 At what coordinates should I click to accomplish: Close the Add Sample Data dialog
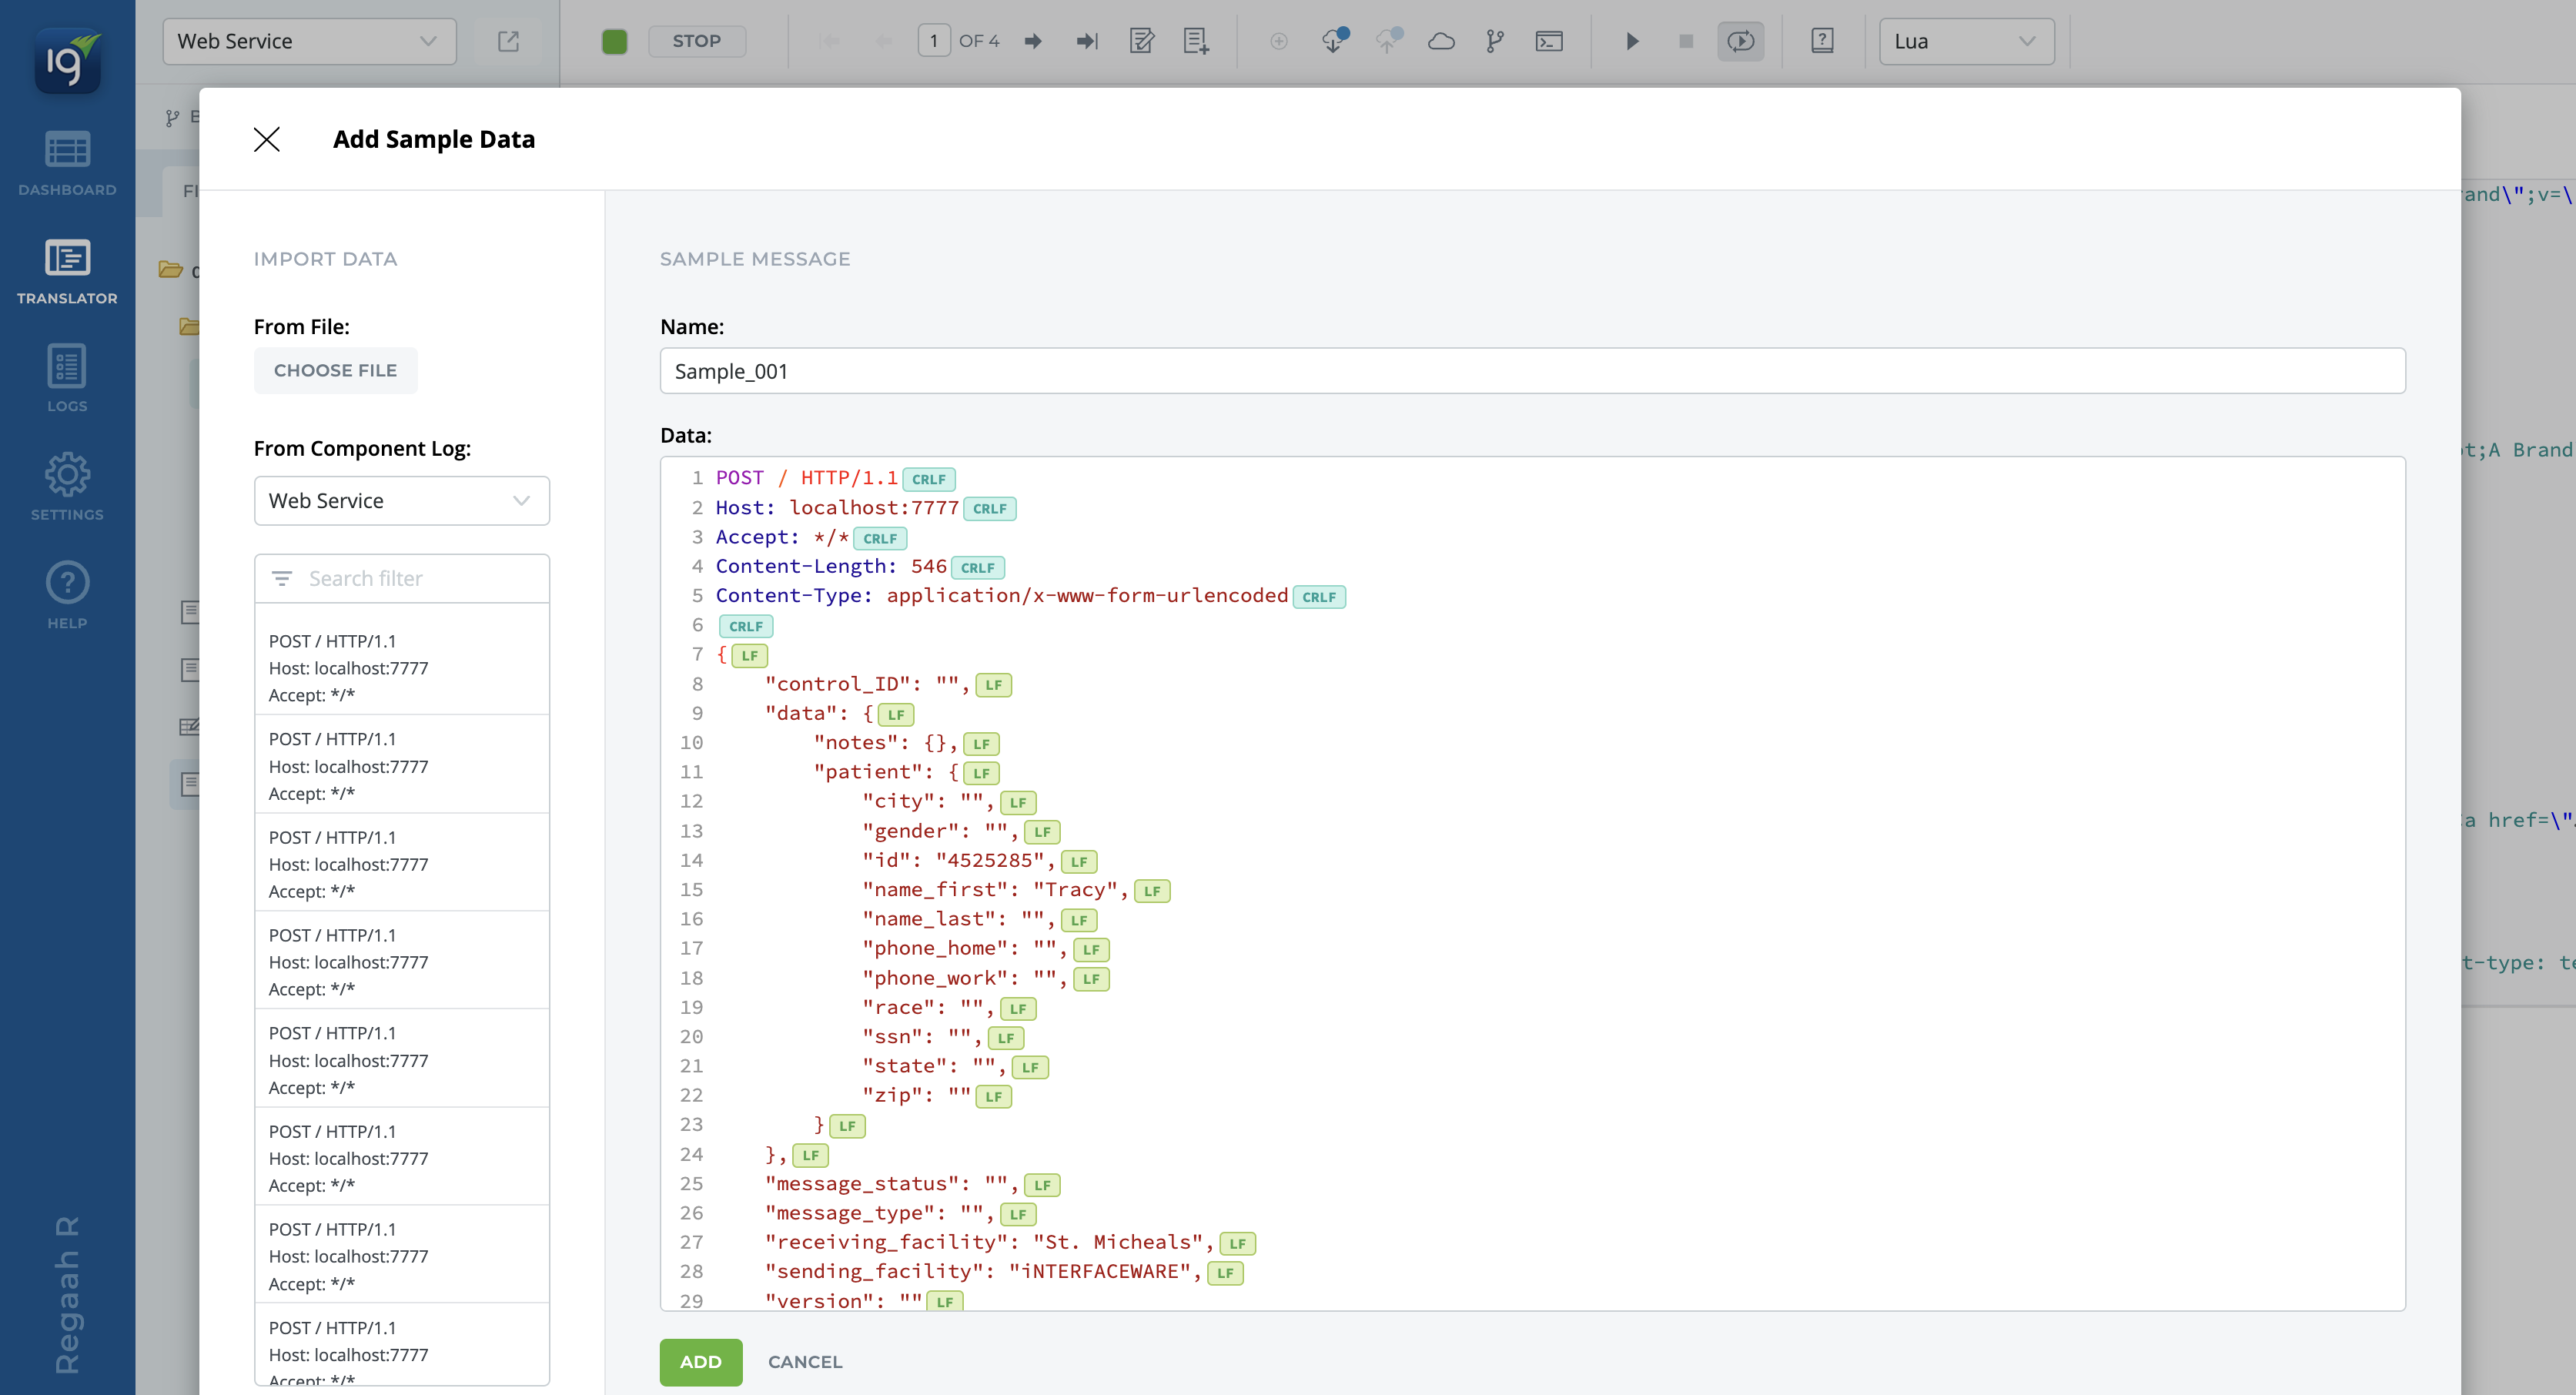[x=267, y=139]
